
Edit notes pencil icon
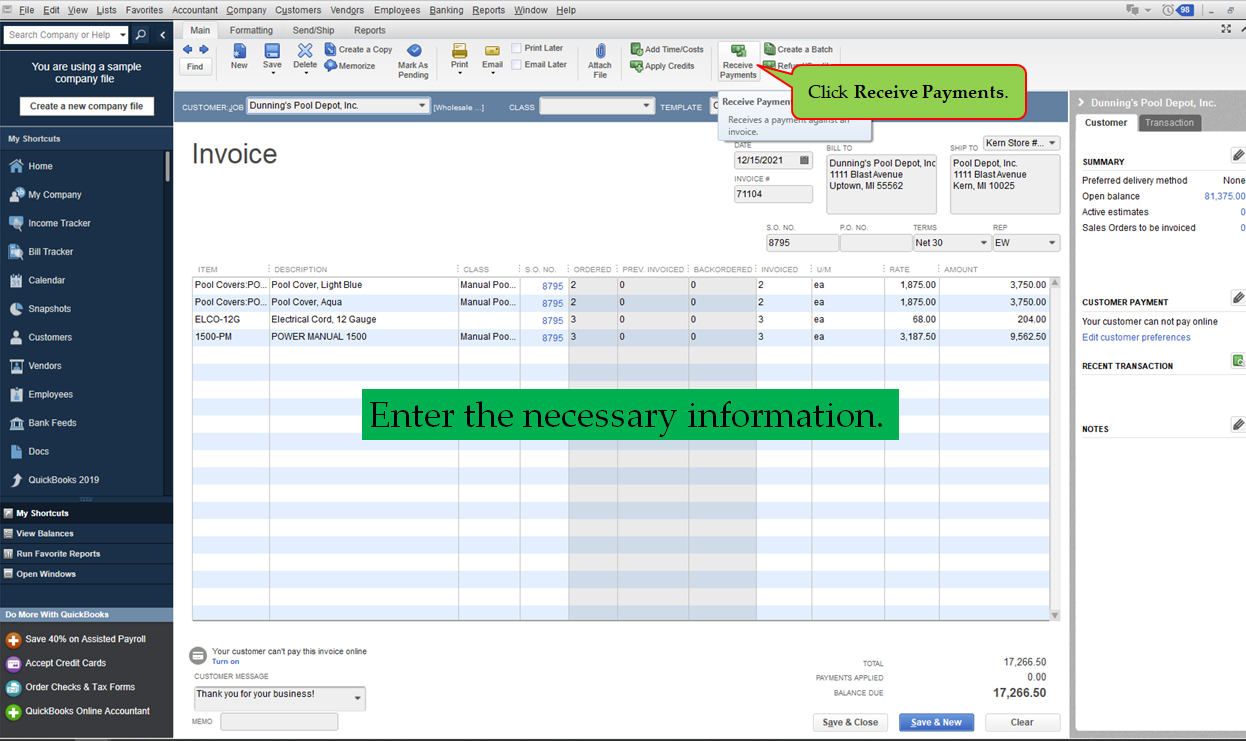[x=1237, y=425]
